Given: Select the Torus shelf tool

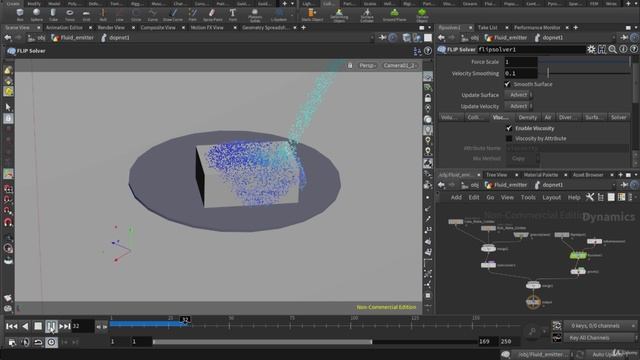Looking at the screenshot, I should coord(70,15).
